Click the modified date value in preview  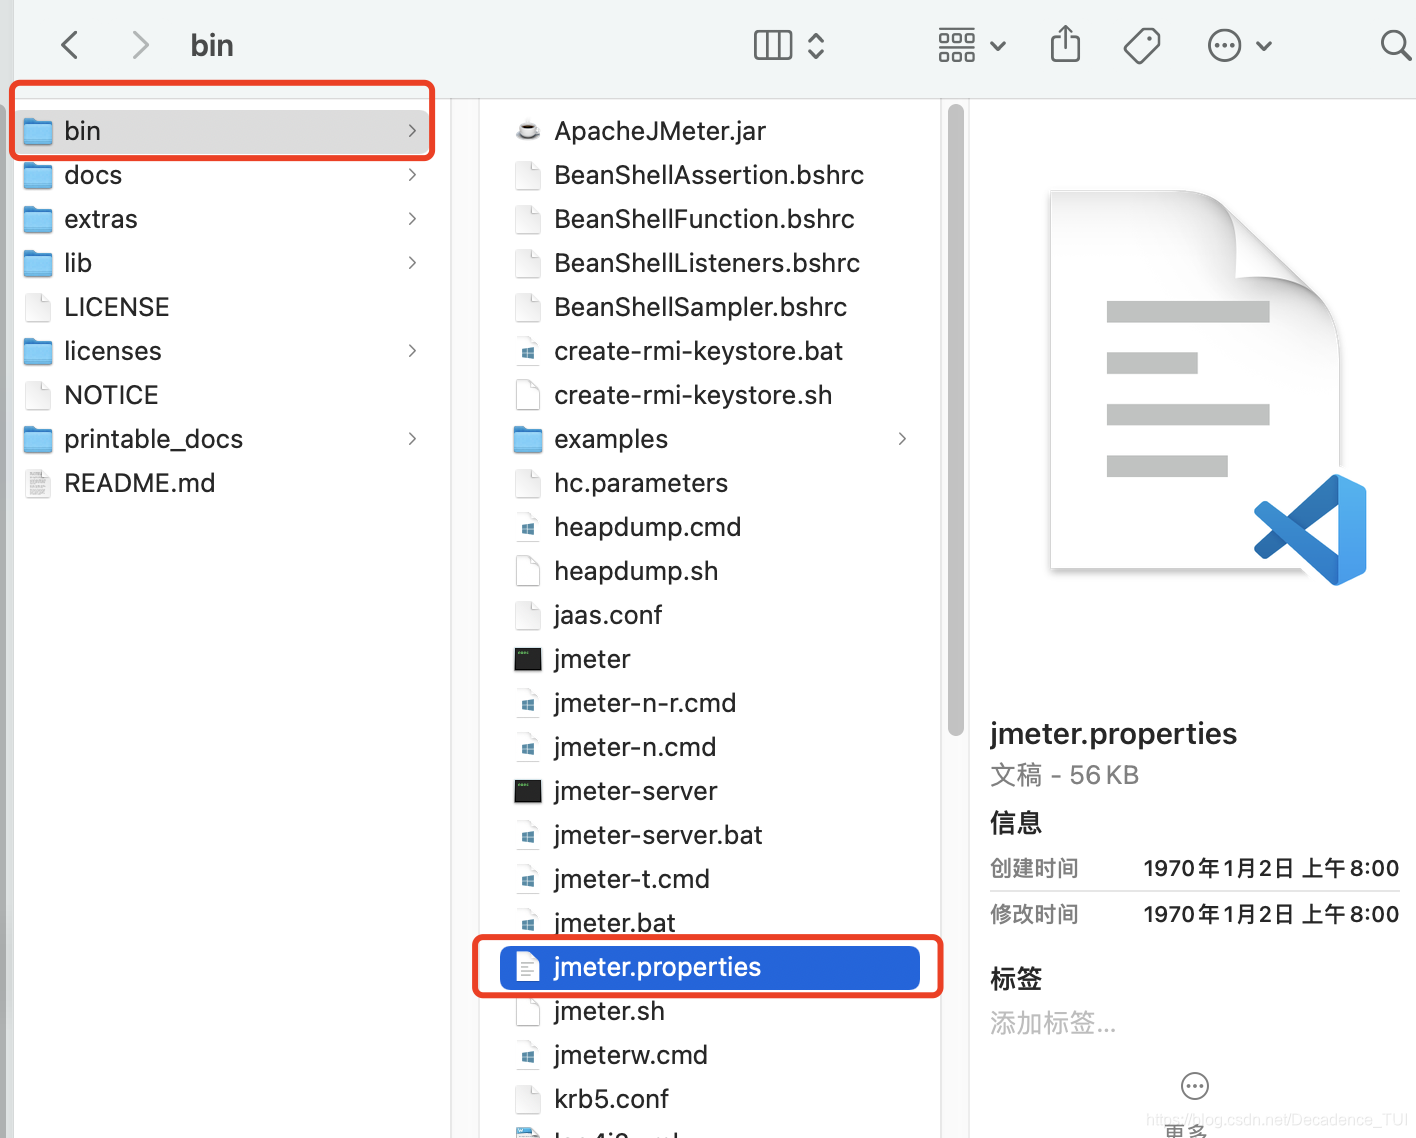pyautogui.click(x=1271, y=914)
